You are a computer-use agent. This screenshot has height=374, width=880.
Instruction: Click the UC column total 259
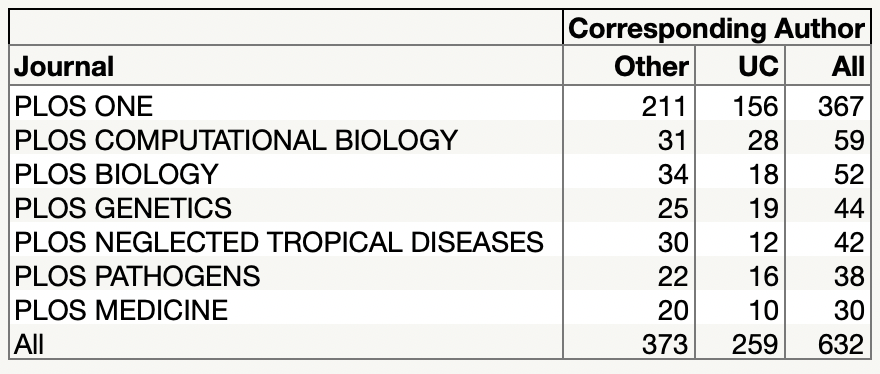[755, 344]
